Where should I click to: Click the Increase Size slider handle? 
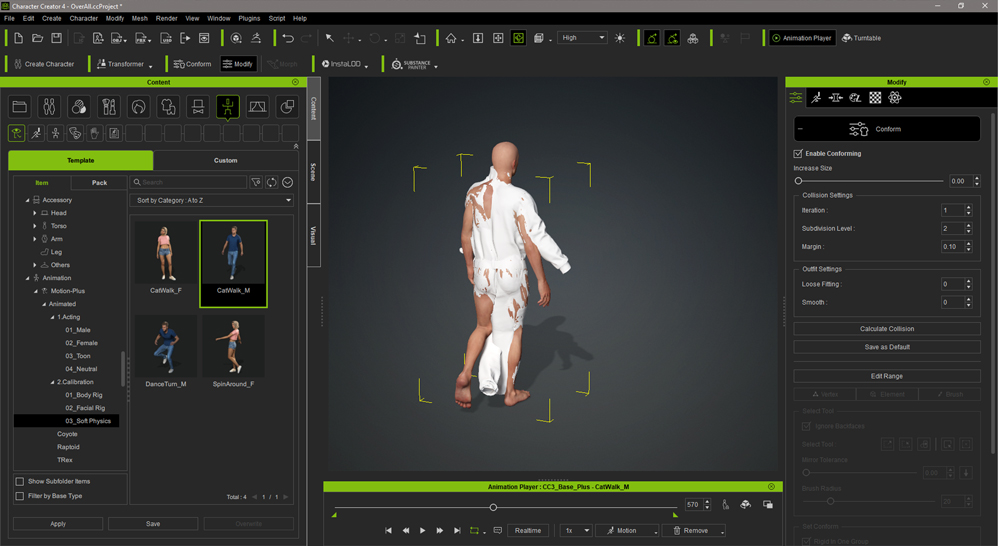(x=799, y=181)
